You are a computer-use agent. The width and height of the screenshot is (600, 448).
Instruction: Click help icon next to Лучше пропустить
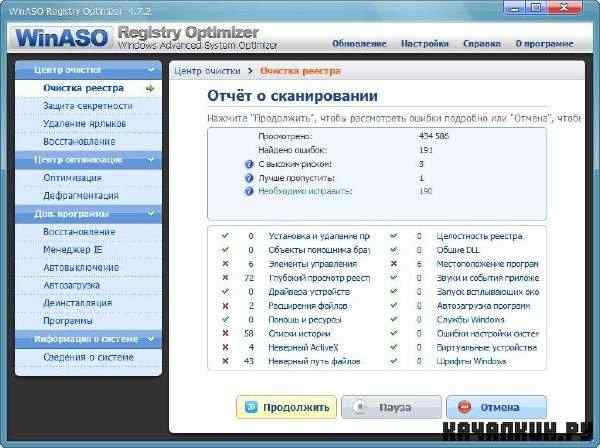pyautogui.click(x=249, y=178)
